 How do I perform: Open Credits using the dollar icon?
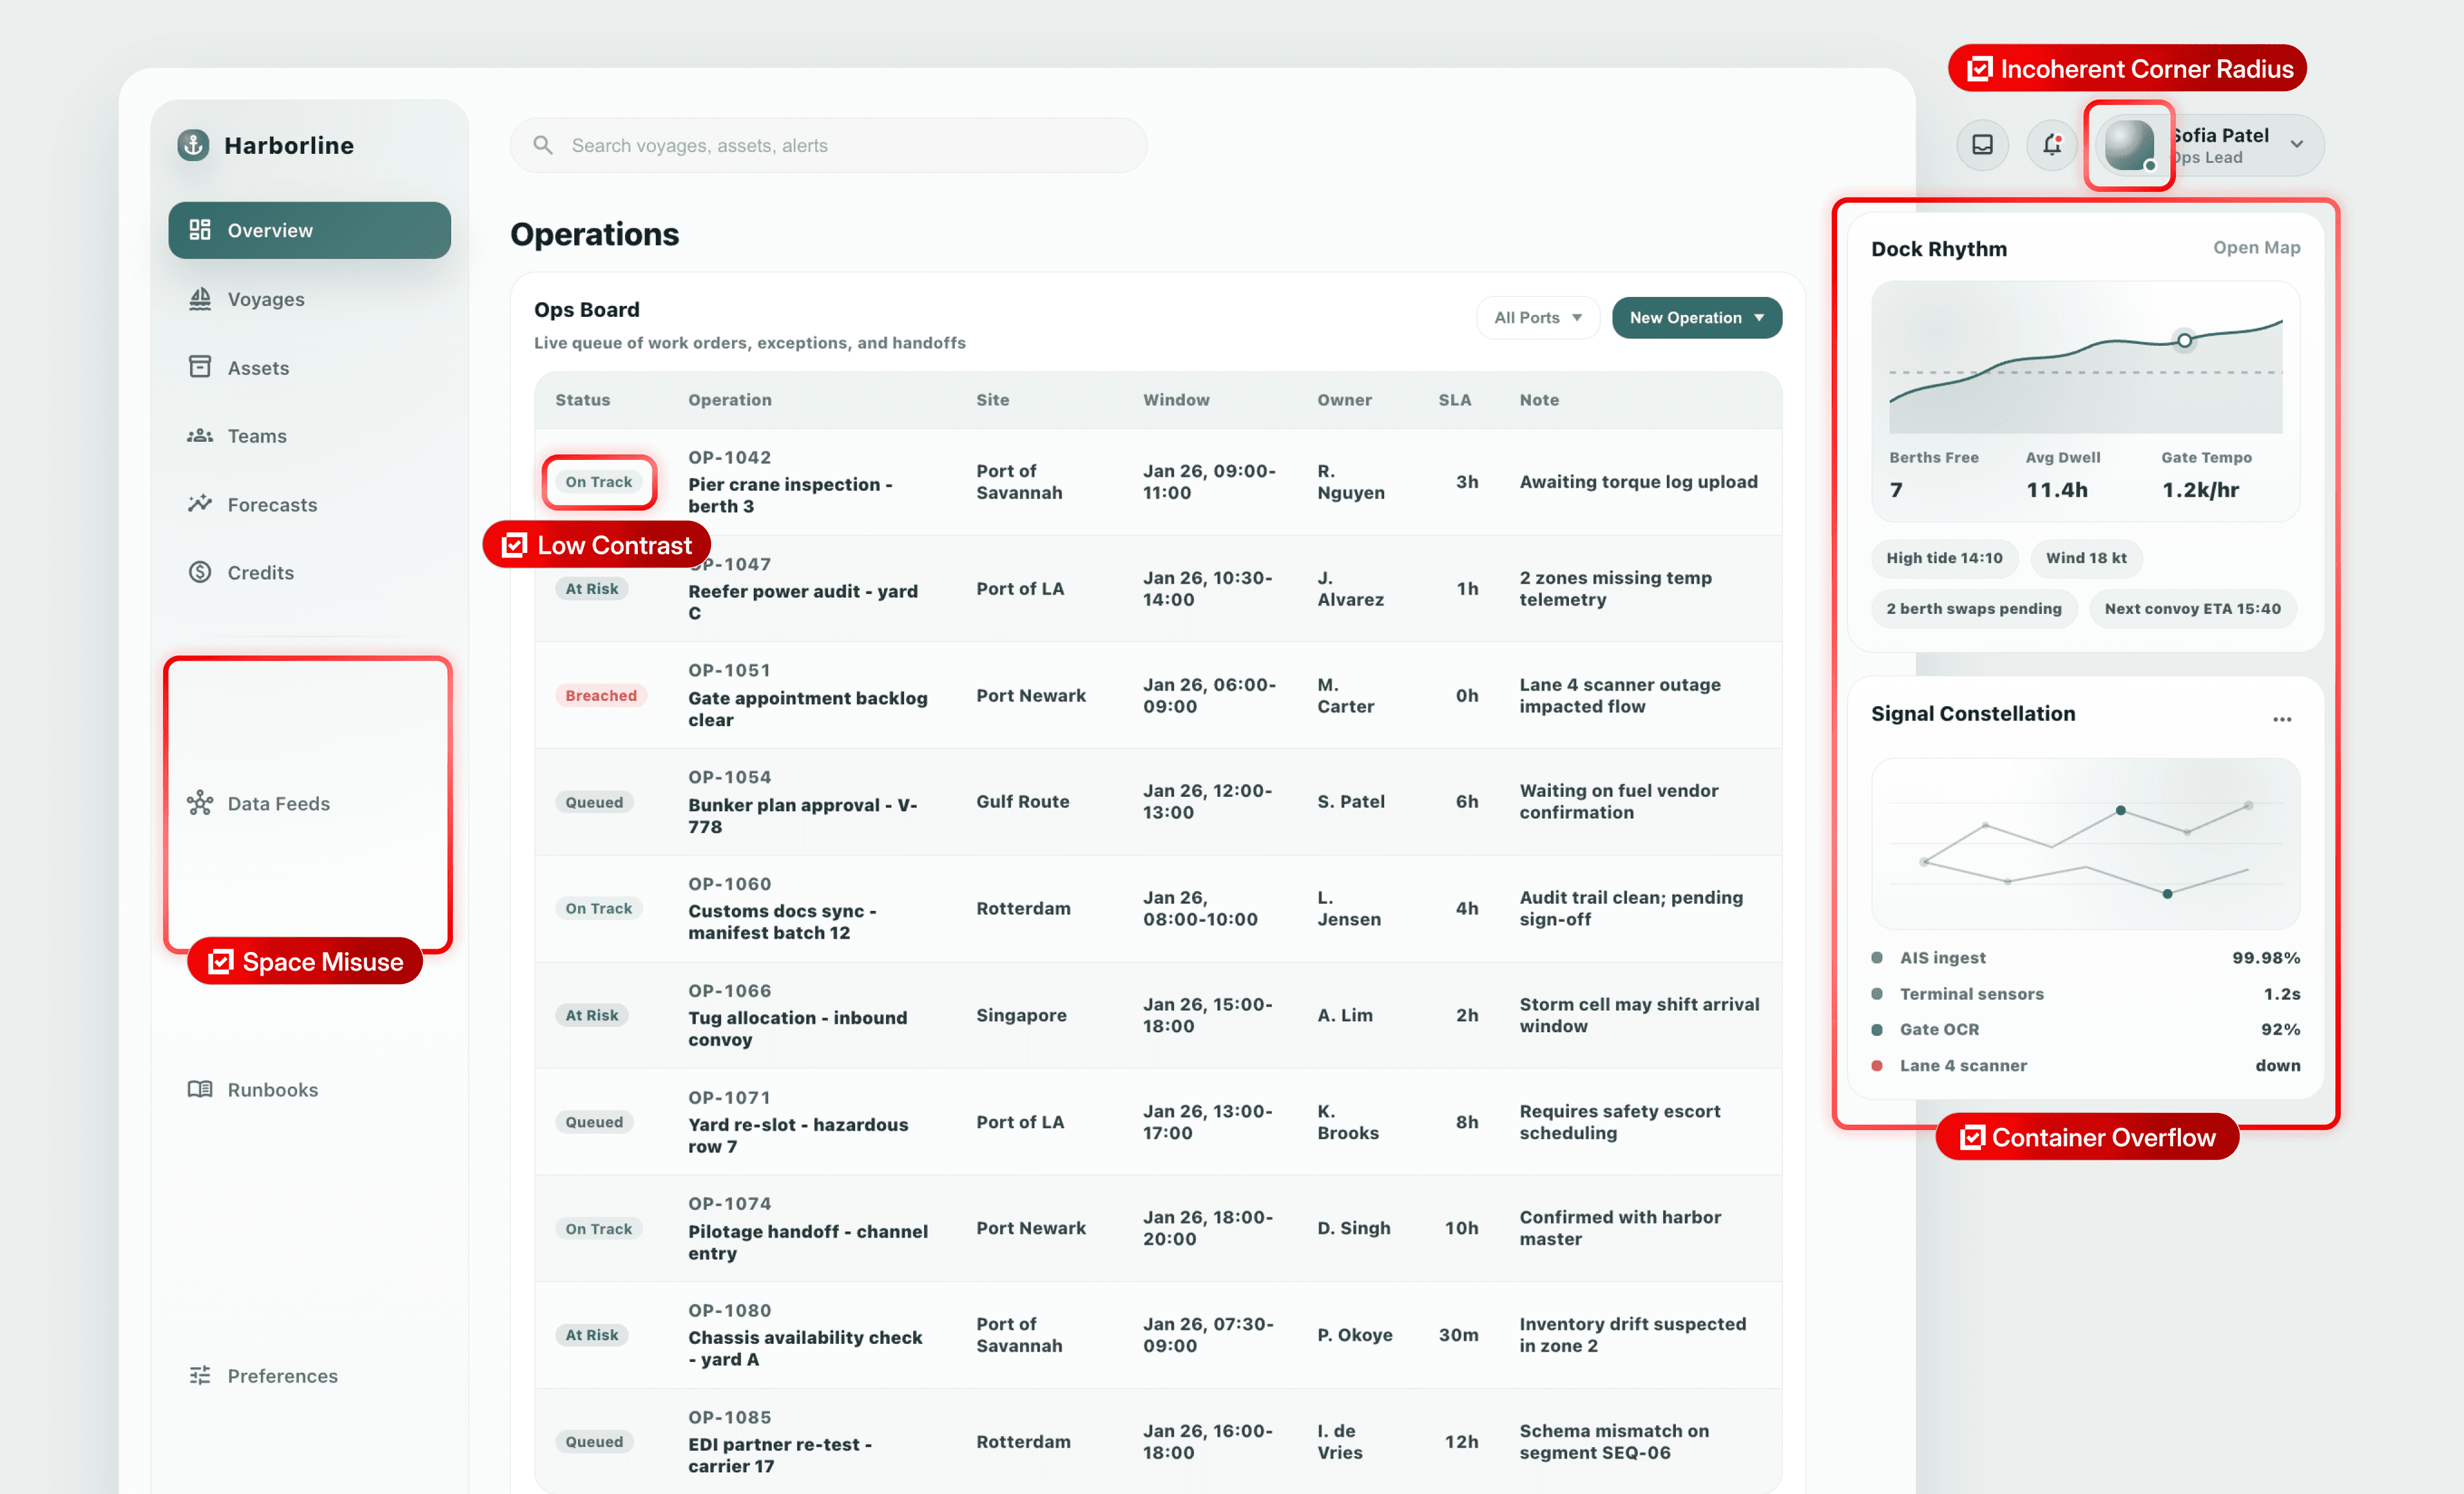200,572
